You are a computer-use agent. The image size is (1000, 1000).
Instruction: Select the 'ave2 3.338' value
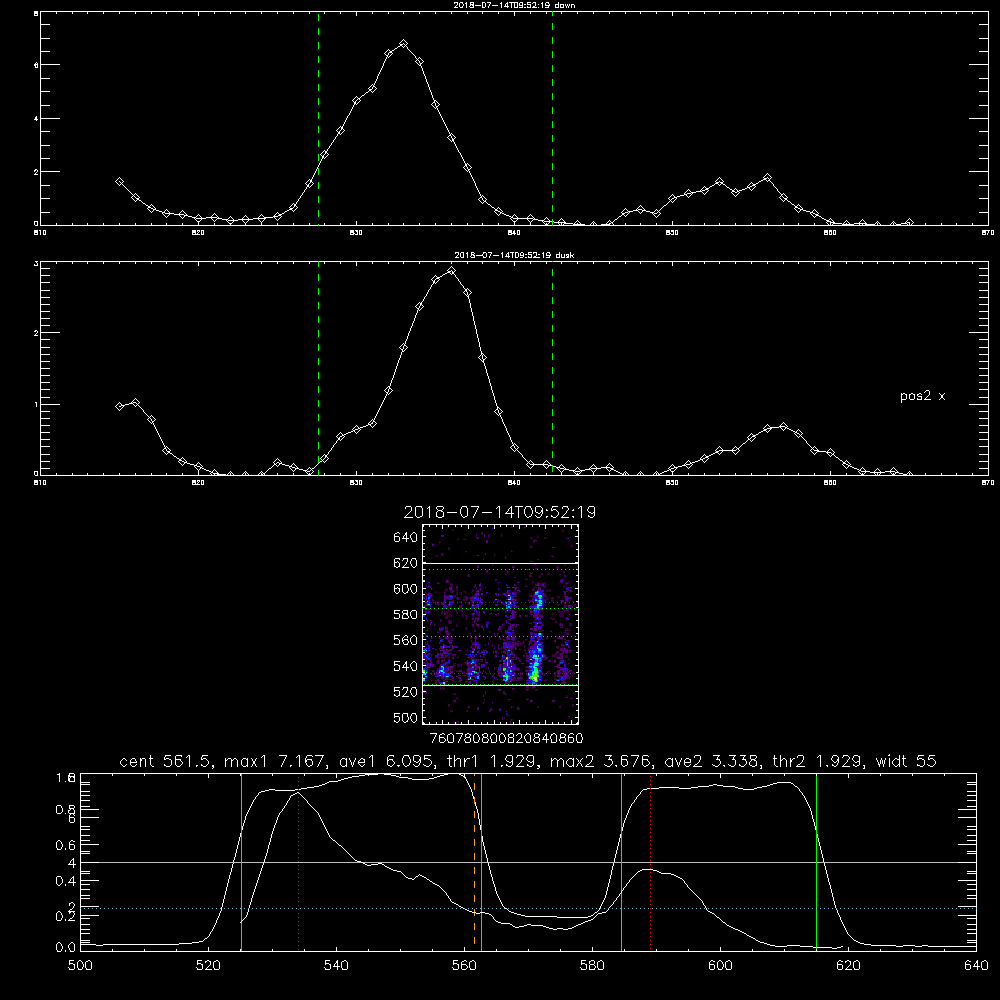point(711,761)
